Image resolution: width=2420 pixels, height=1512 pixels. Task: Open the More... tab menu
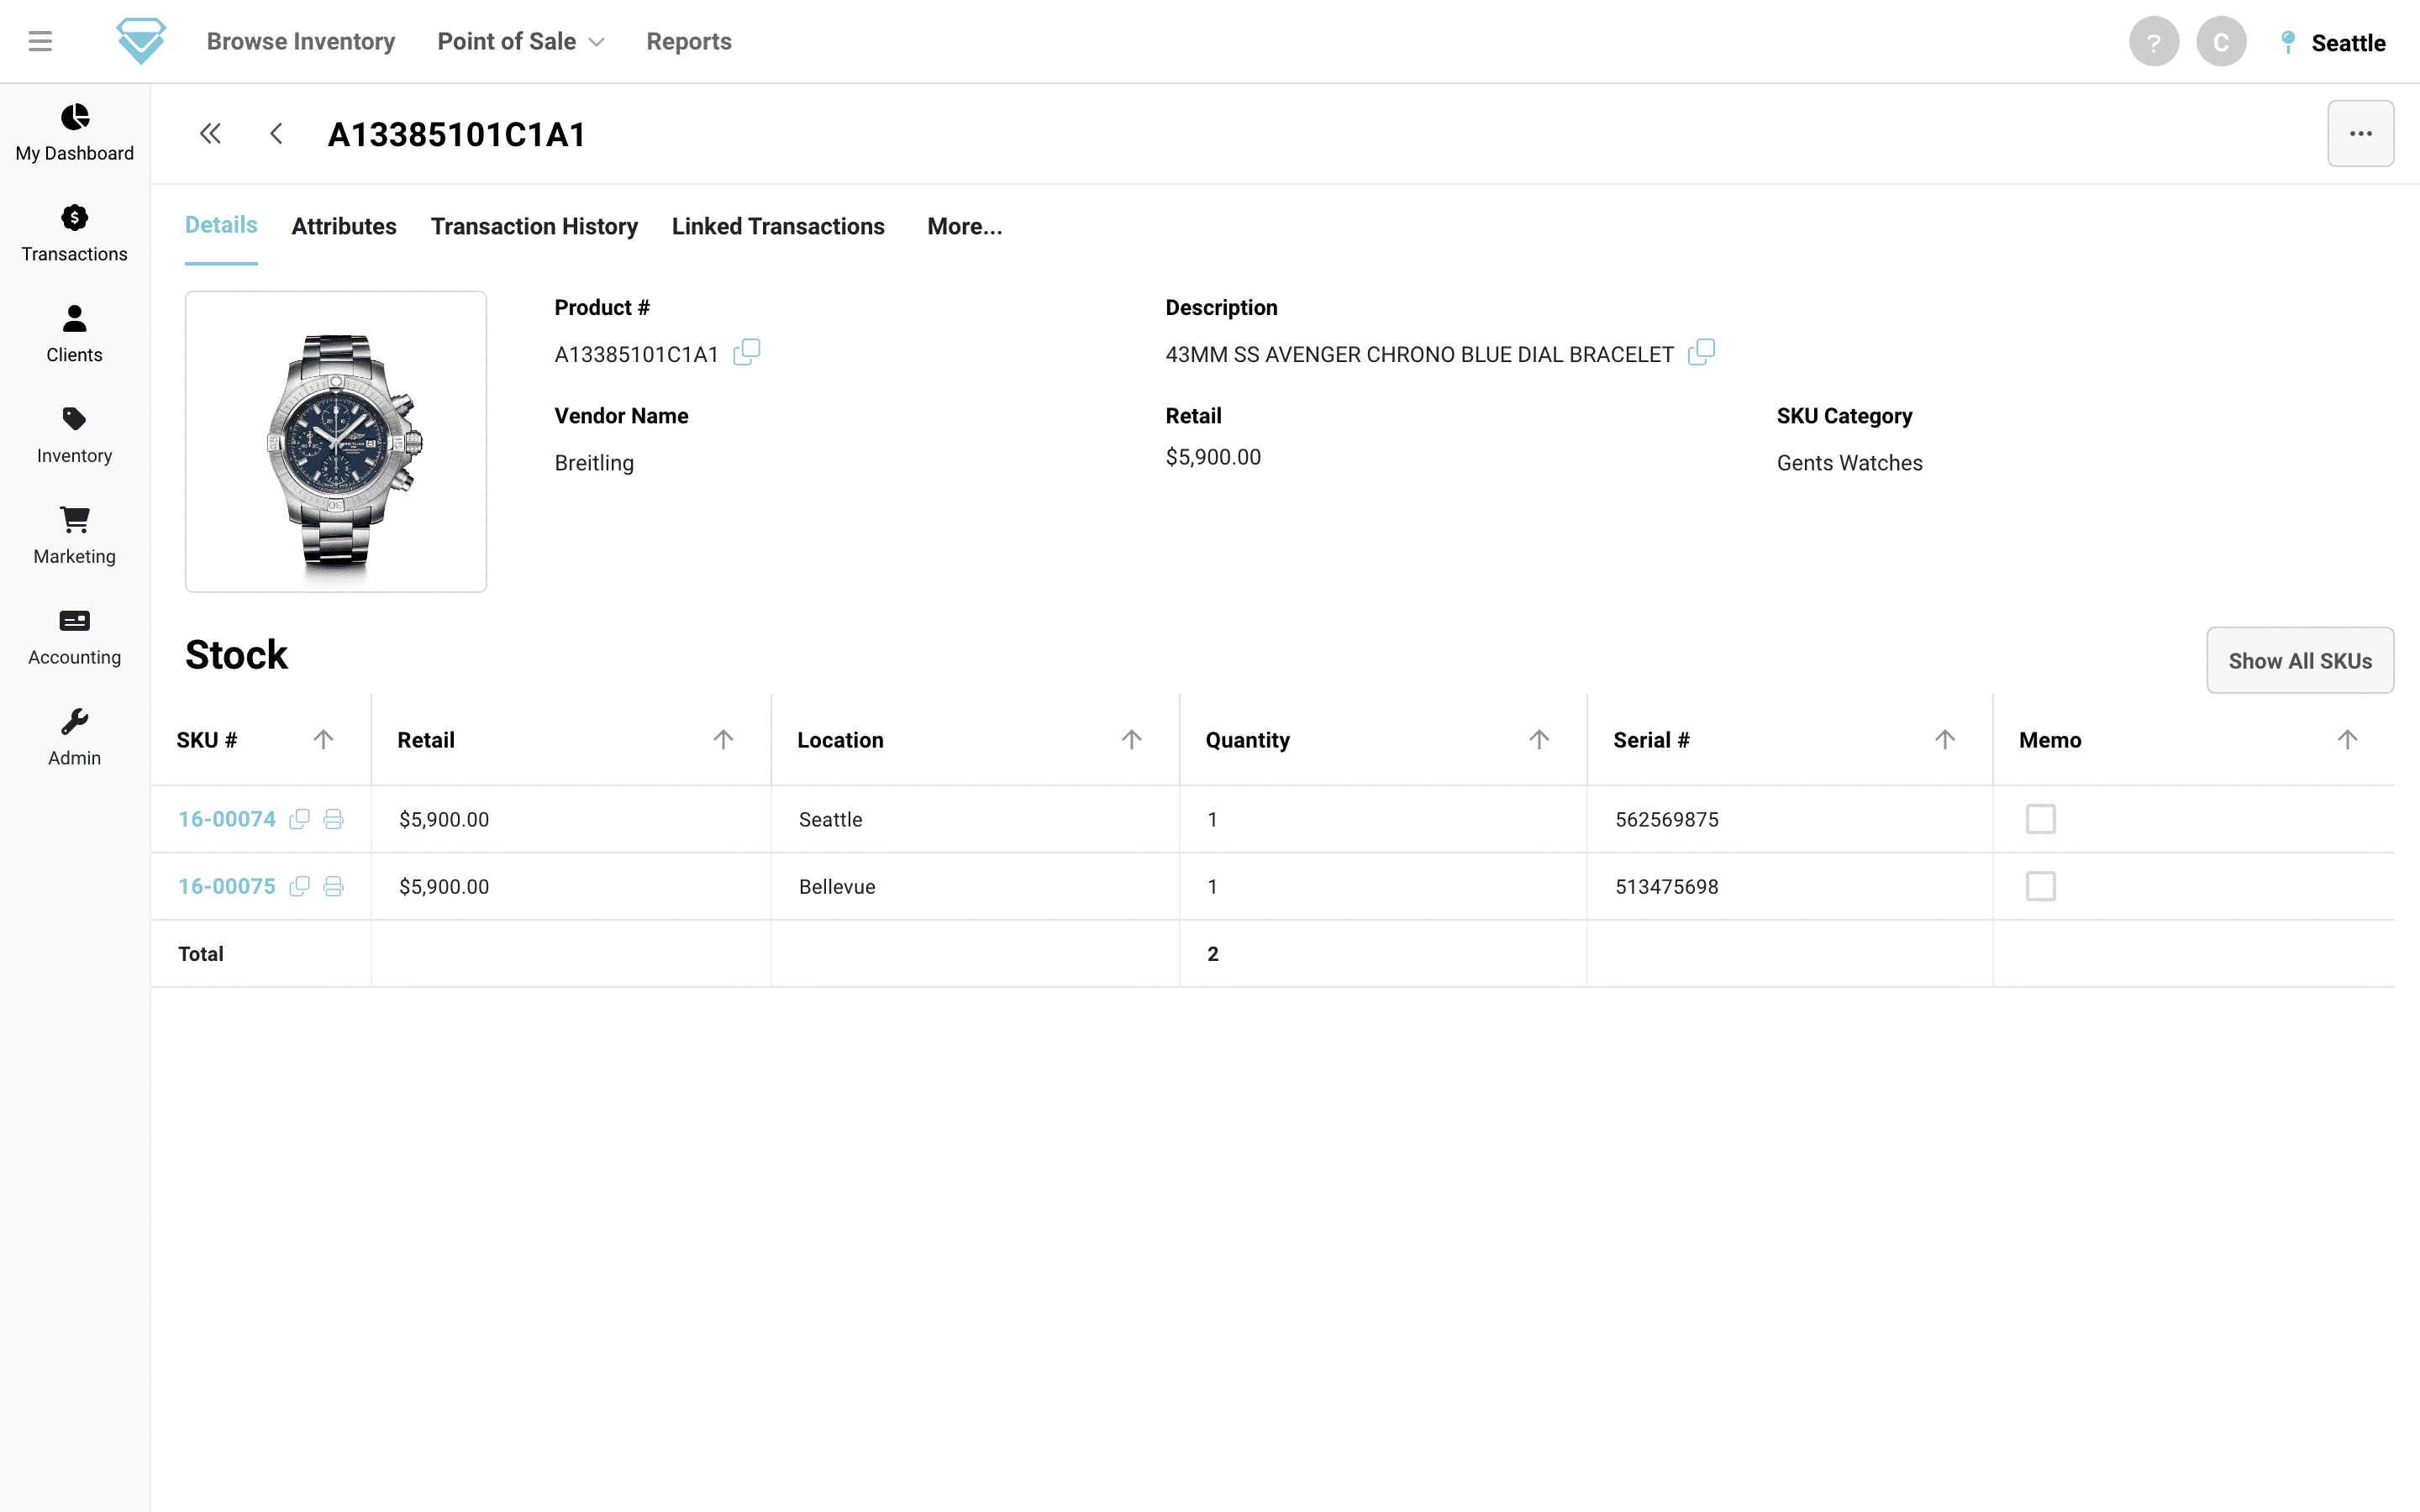[964, 226]
